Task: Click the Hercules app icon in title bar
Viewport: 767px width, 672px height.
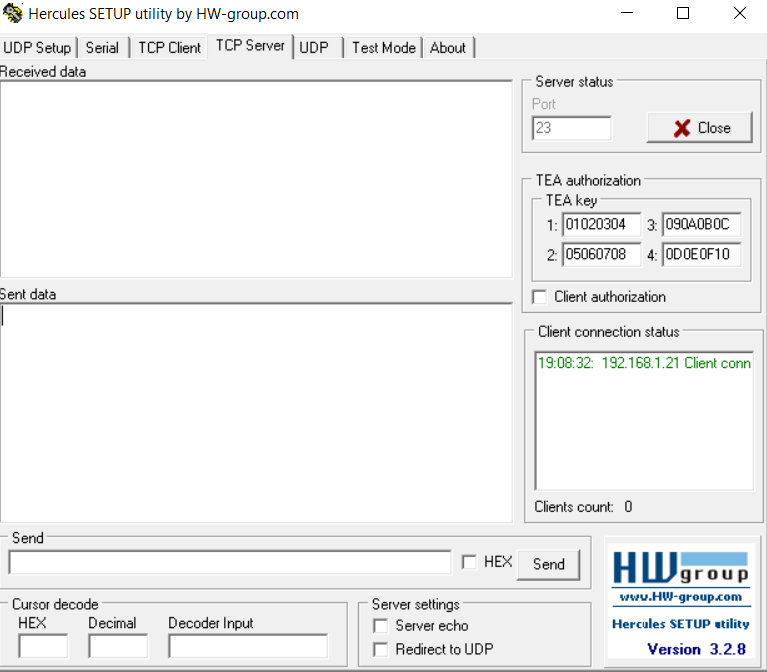Action: [x=13, y=14]
